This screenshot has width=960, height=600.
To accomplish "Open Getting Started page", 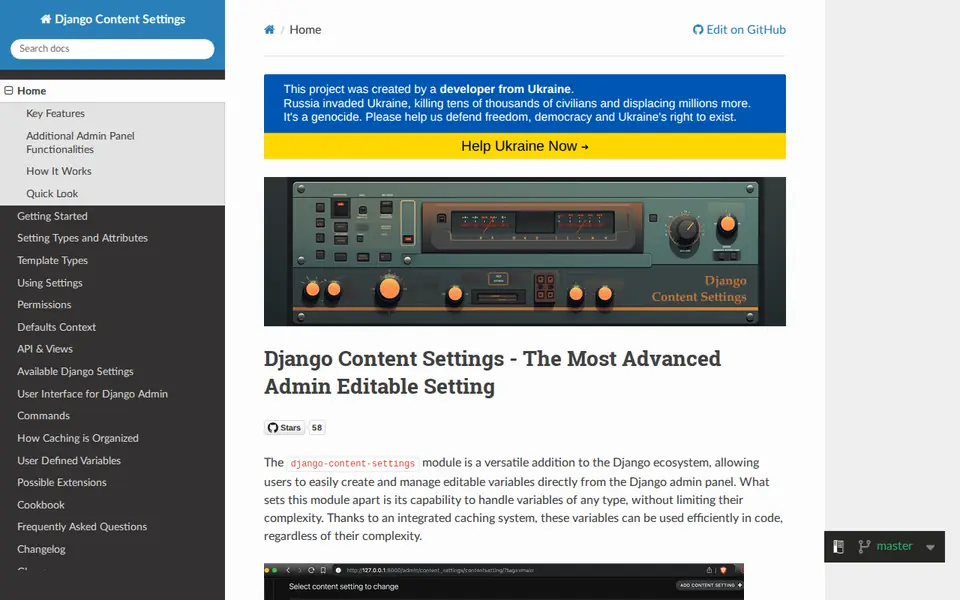I will click(52, 216).
